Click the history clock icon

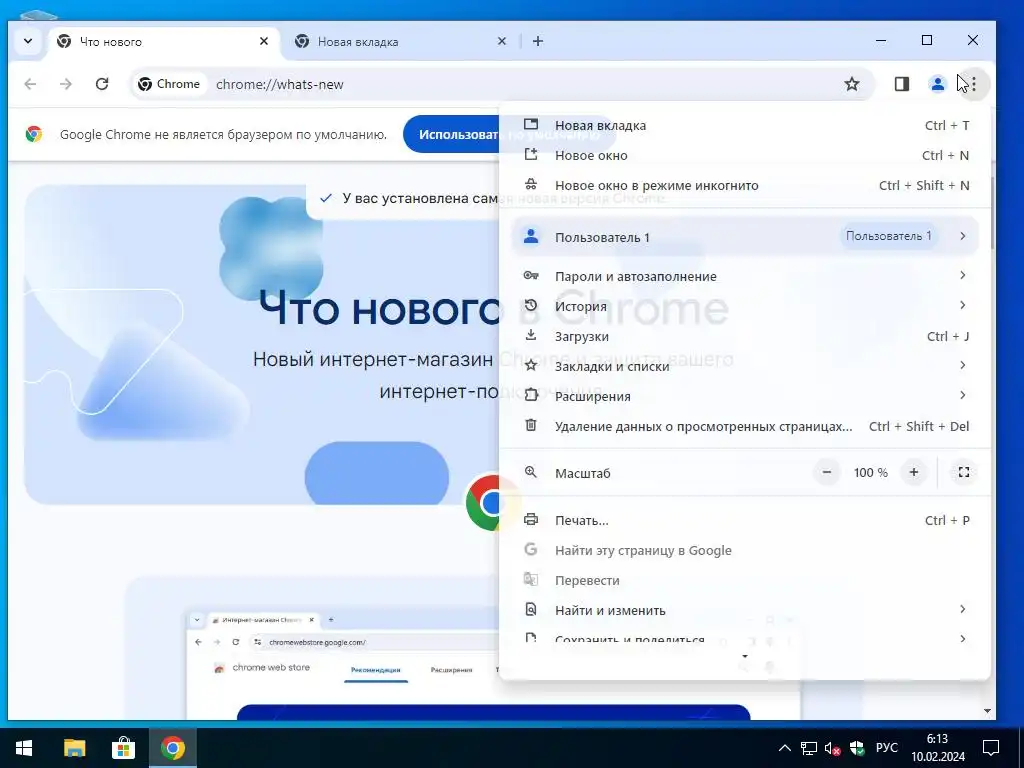531,305
